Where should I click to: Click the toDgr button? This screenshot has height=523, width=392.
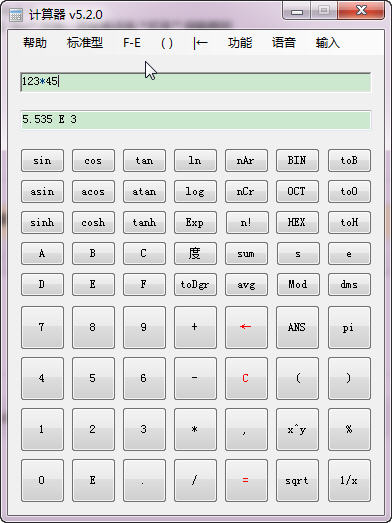click(195, 285)
